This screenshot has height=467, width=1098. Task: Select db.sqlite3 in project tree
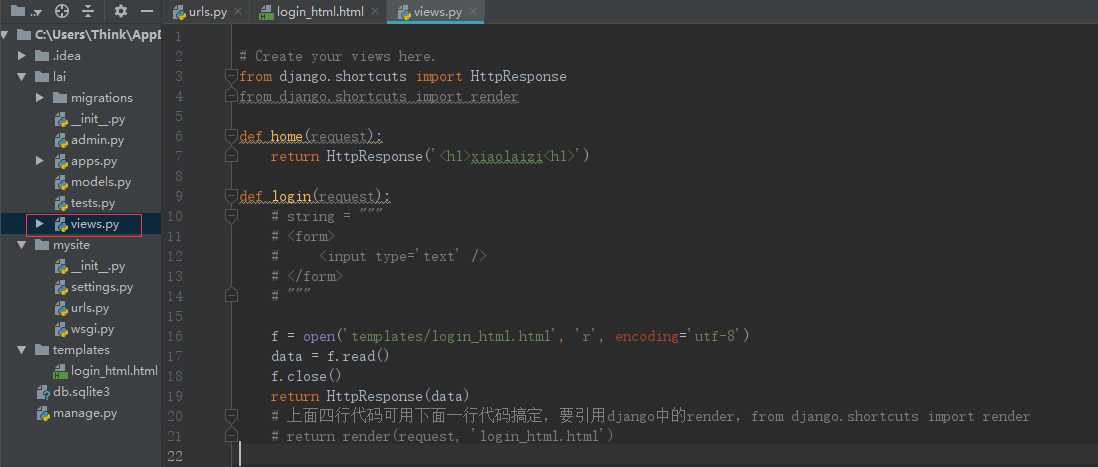click(81, 391)
